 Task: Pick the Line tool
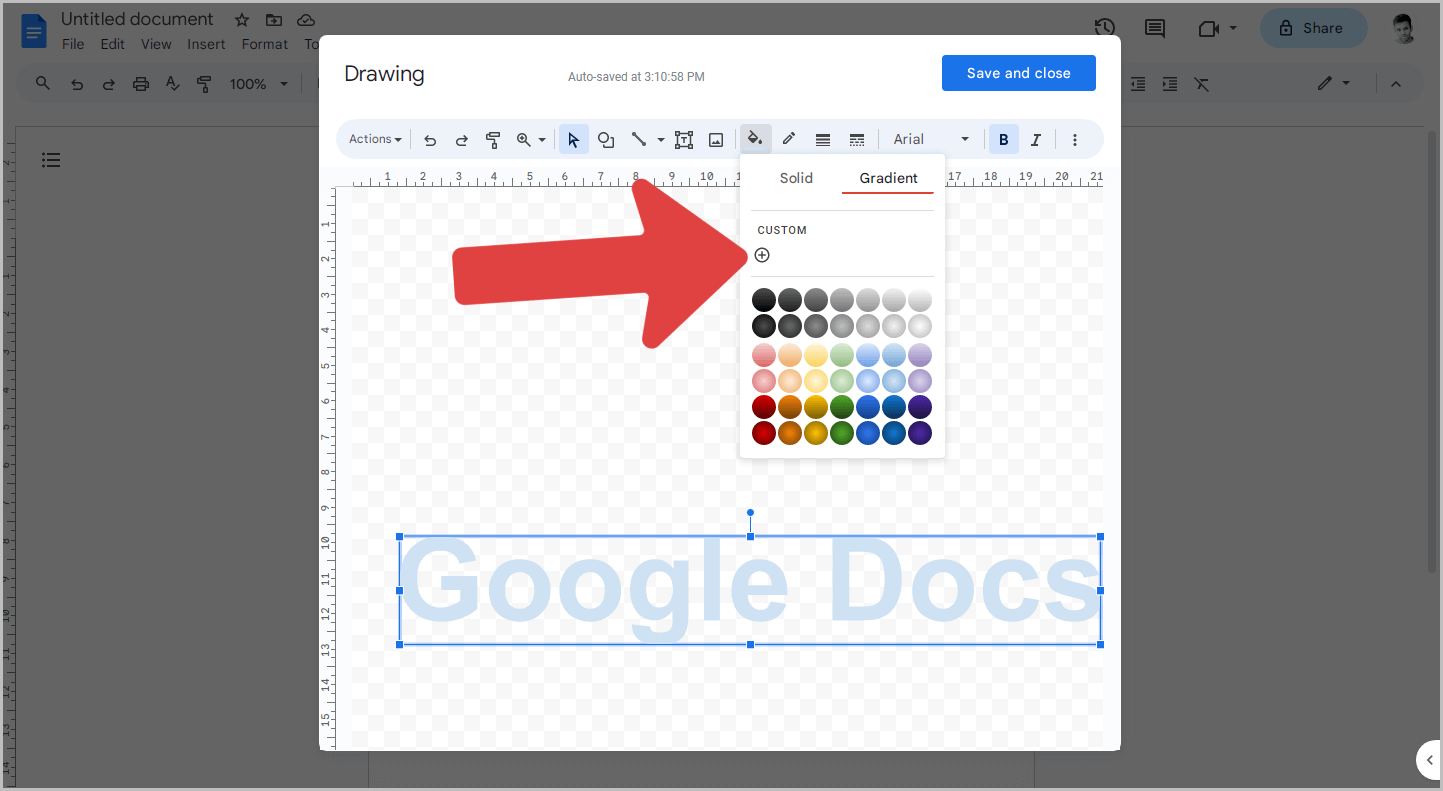[638, 140]
